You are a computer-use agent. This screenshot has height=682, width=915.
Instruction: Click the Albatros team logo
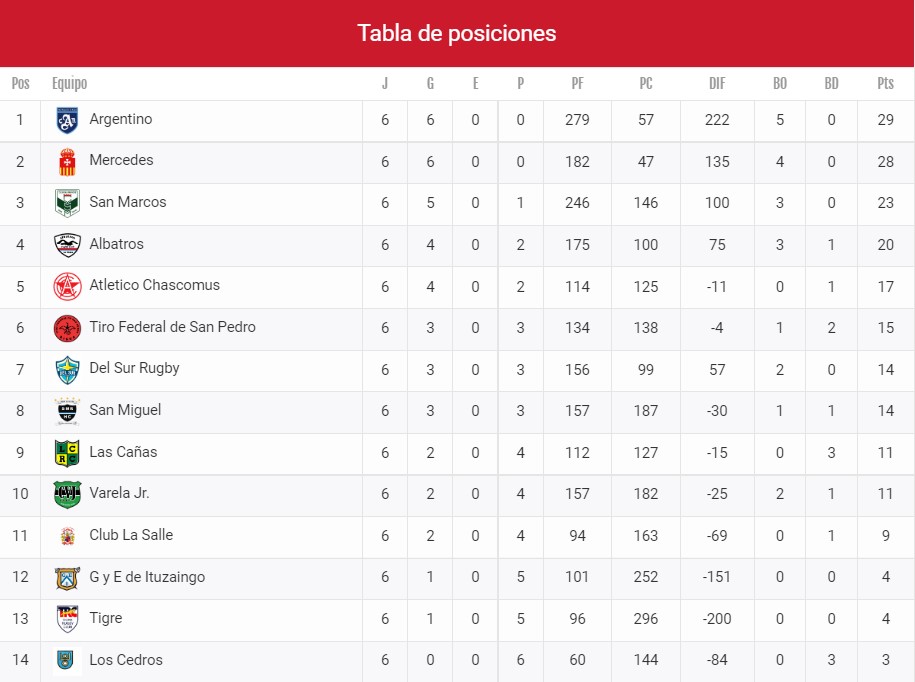tap(67, 245)
